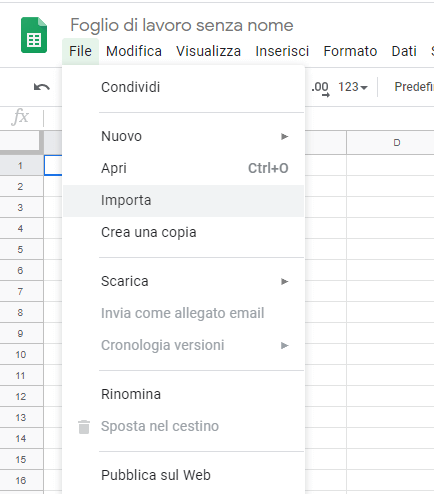Click the document title Foglio di lavoro senza nome

click(182, 25)
